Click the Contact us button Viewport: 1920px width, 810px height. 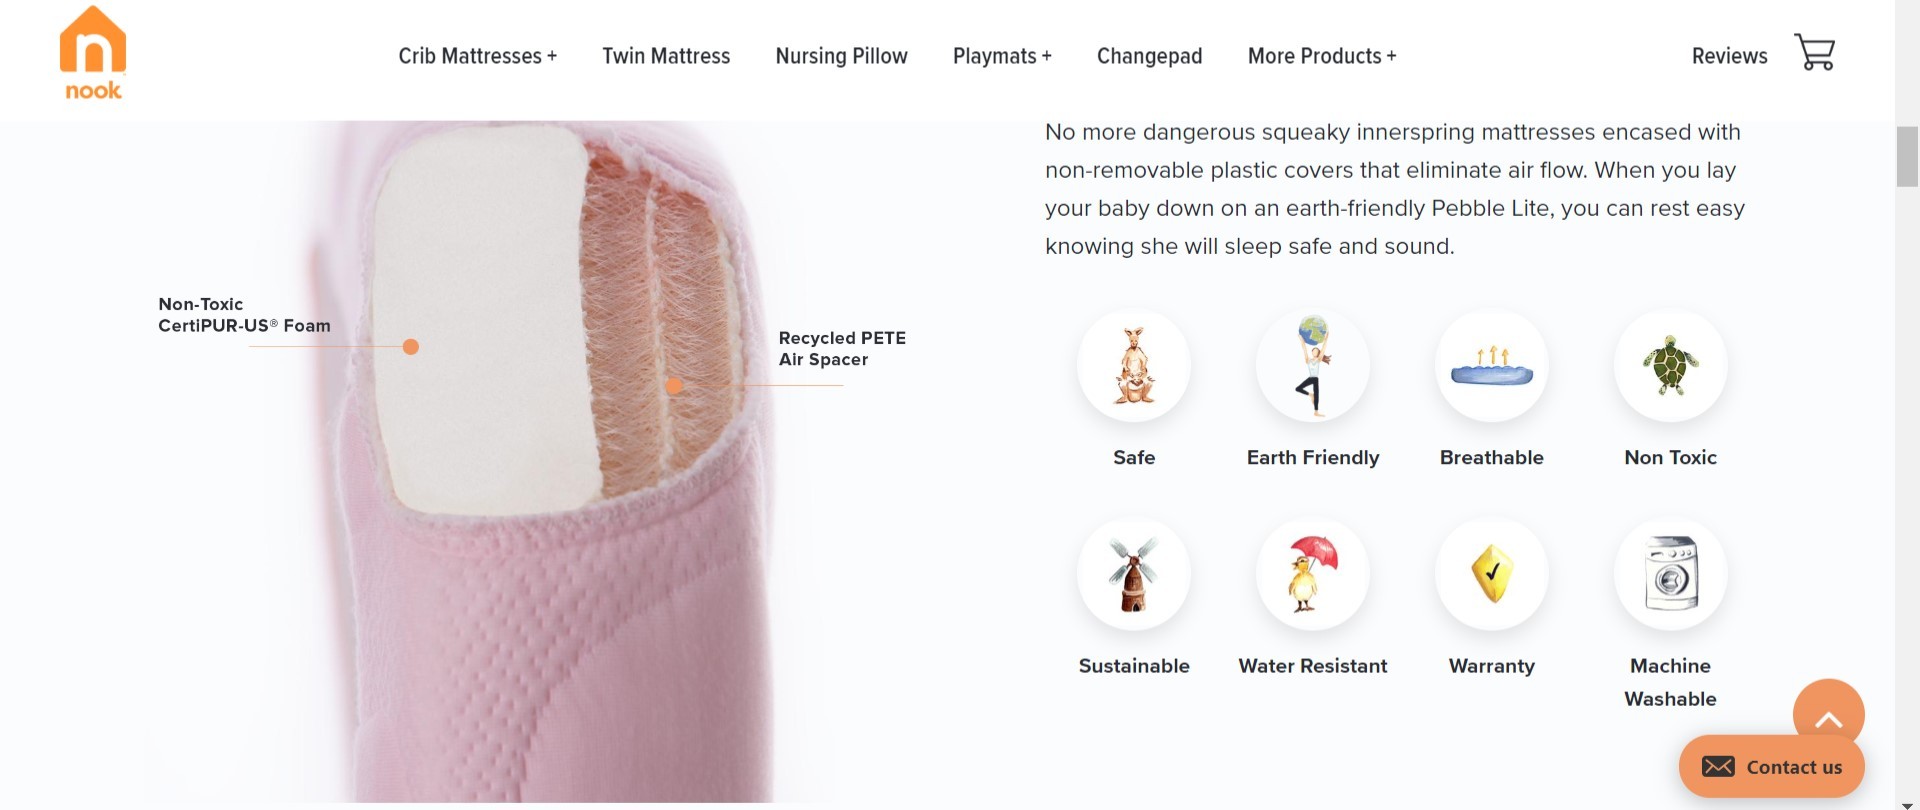pos(1771,767)
